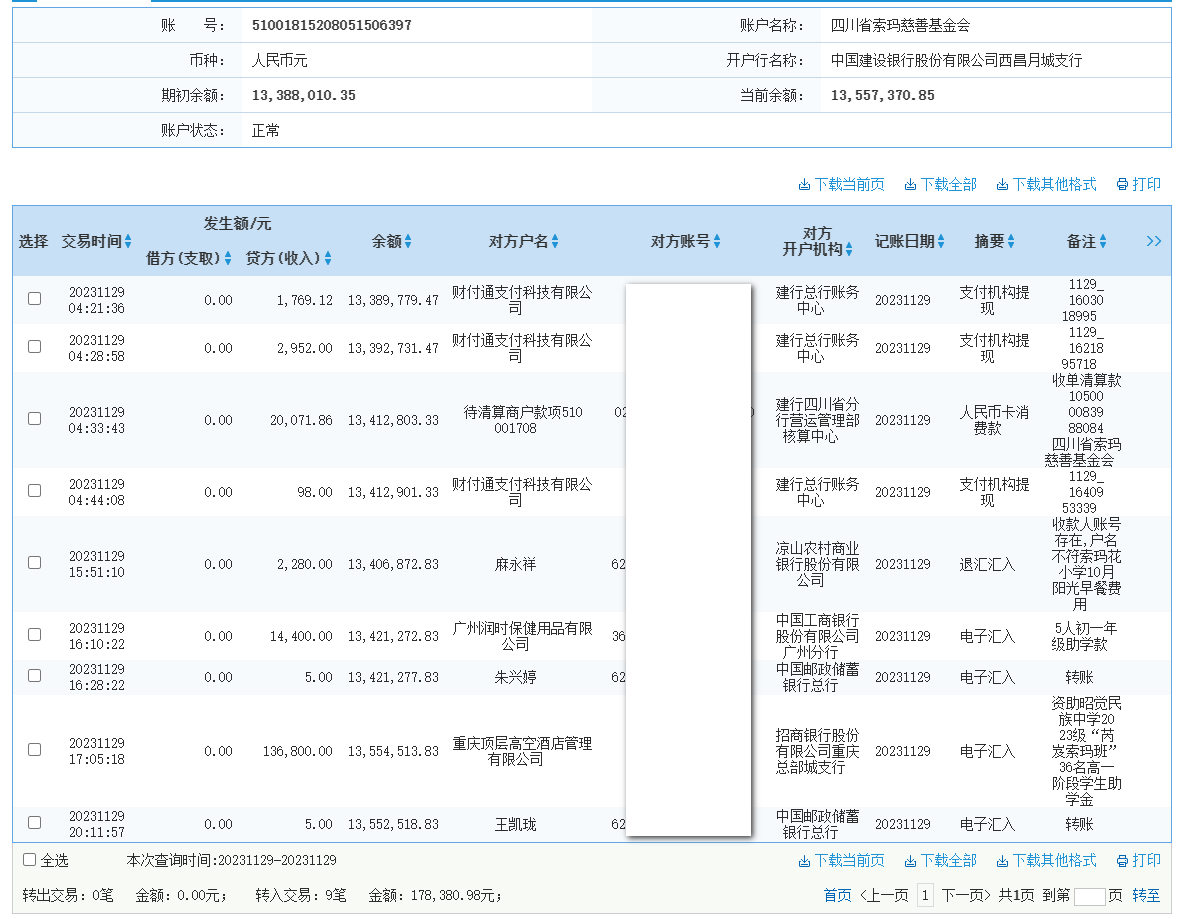Click 转至 to jump to page
Viewport: 1179px width, 919px height.
coord(1146,895)
